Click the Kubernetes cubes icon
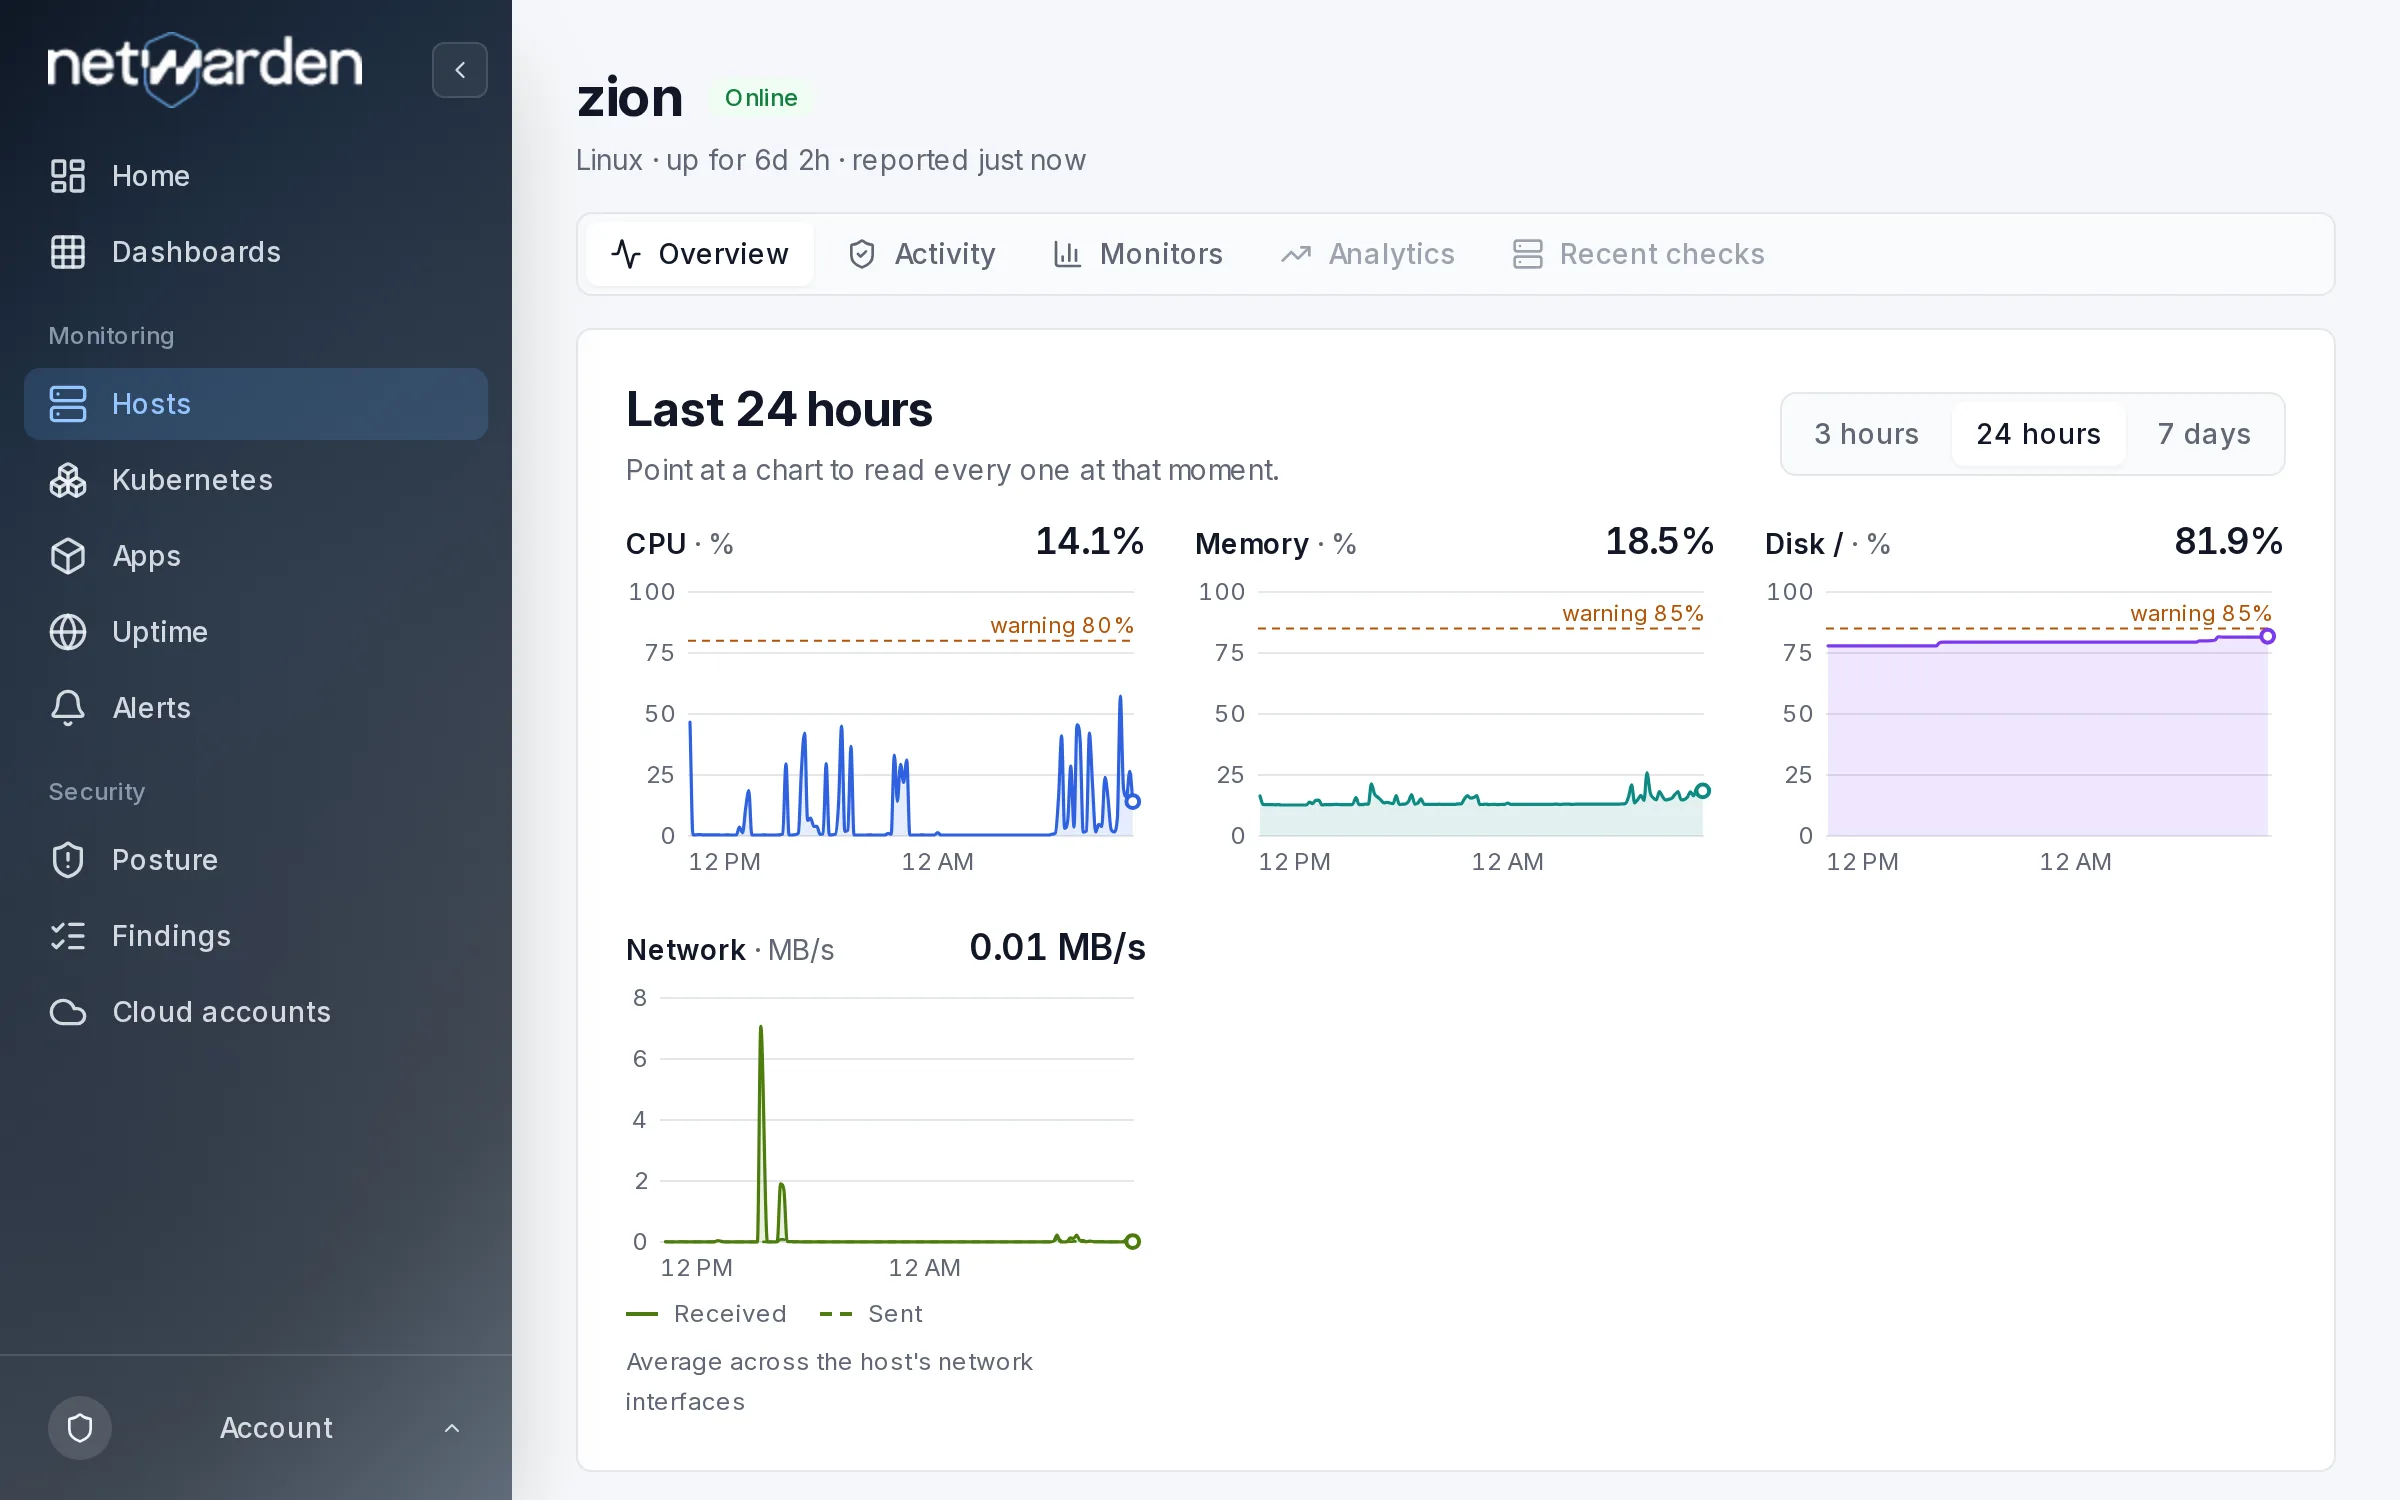2400x1500 pixels. pos(68,480)
